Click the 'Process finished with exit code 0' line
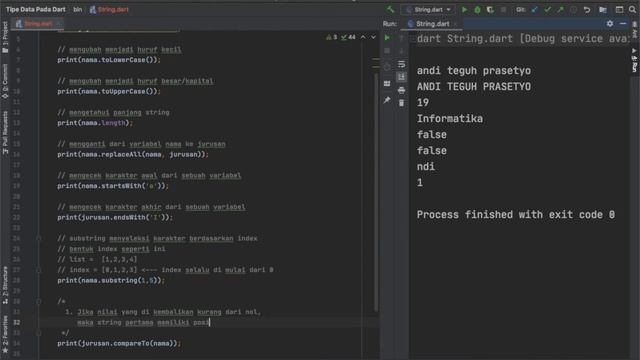 pos(516,215)
